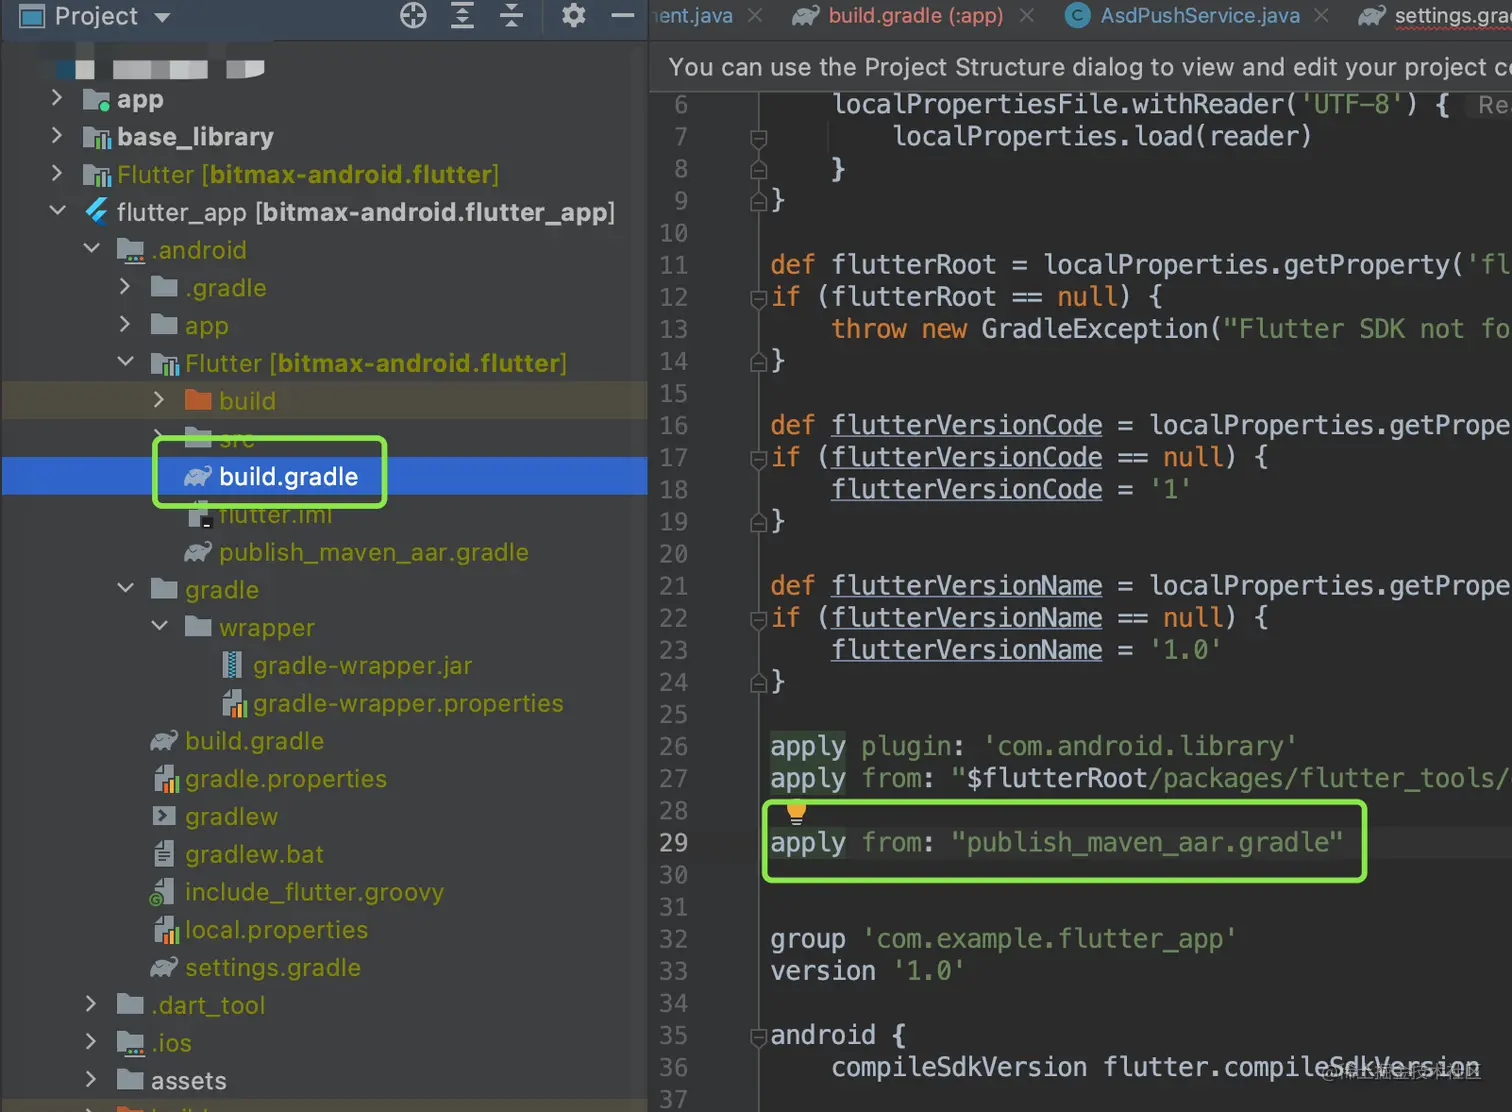Click the Flutter logo icon beside flutter_app

(97, 212)
